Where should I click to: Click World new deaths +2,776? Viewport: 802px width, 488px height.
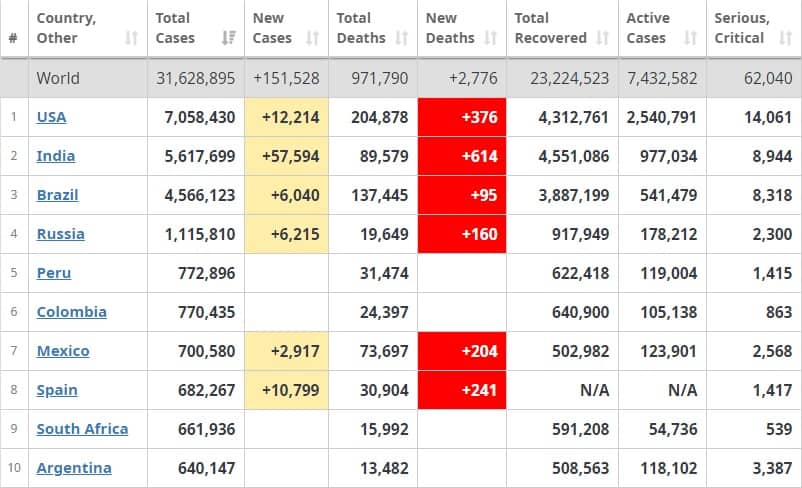point(473,78)
